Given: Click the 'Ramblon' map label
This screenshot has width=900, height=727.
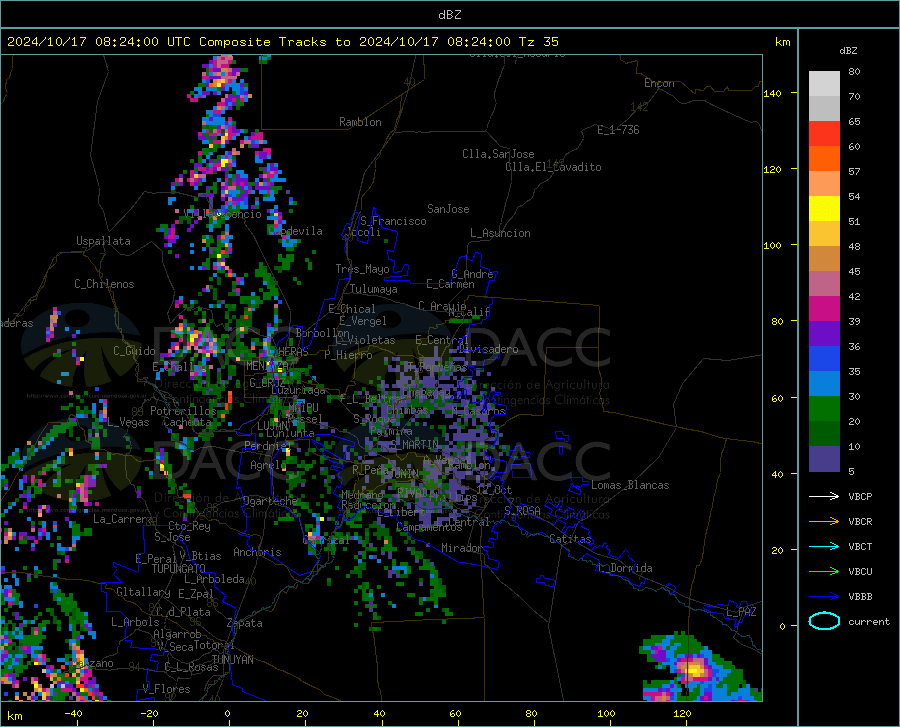Looking at the screenshot, I should tap(360, 122).
